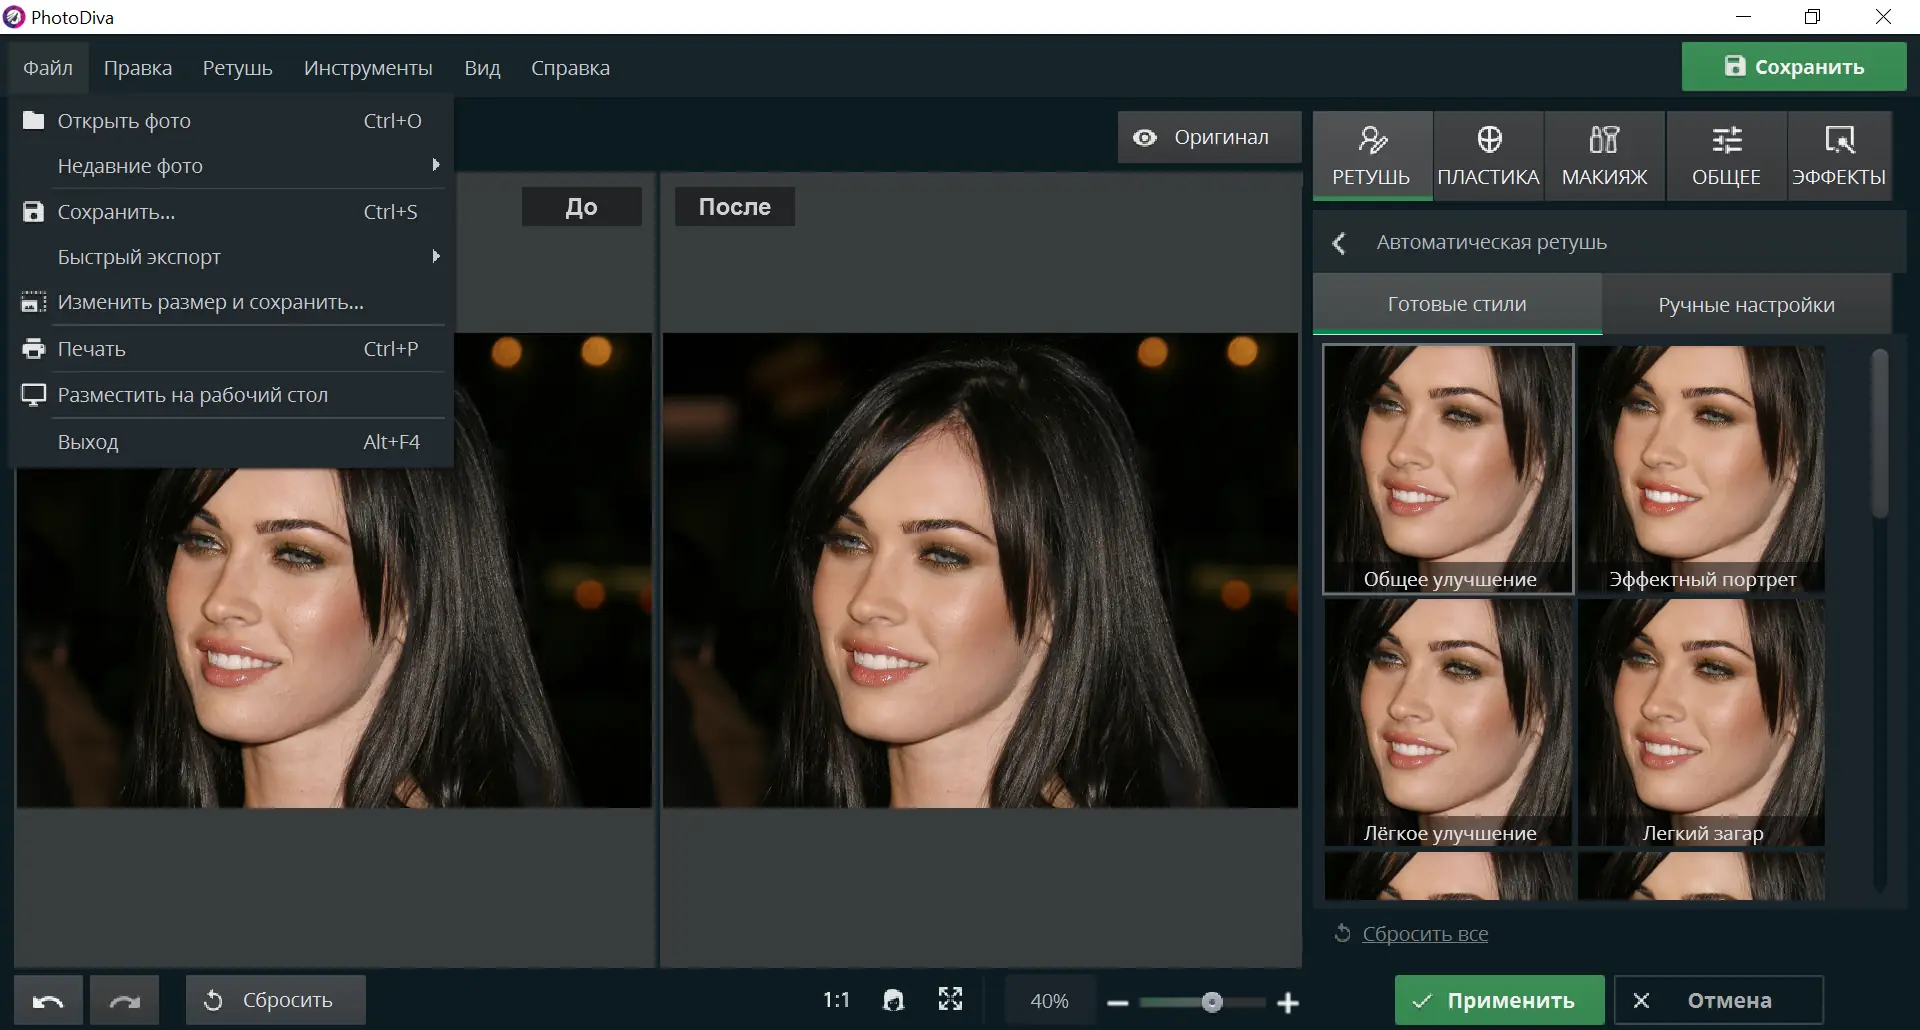Choose Изменить размер и сохранить...
Viewport: 1920px width, 1030px height.
(231, 302)
